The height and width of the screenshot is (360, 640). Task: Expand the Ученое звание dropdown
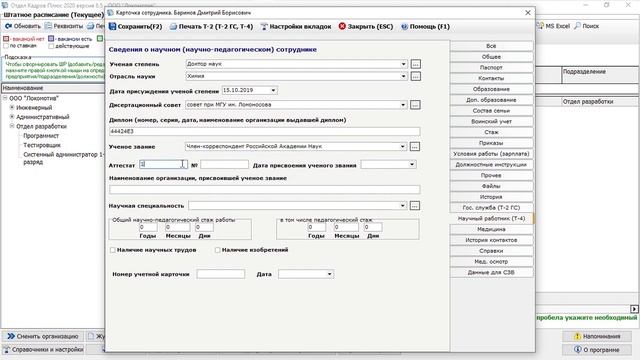point(402,147)
